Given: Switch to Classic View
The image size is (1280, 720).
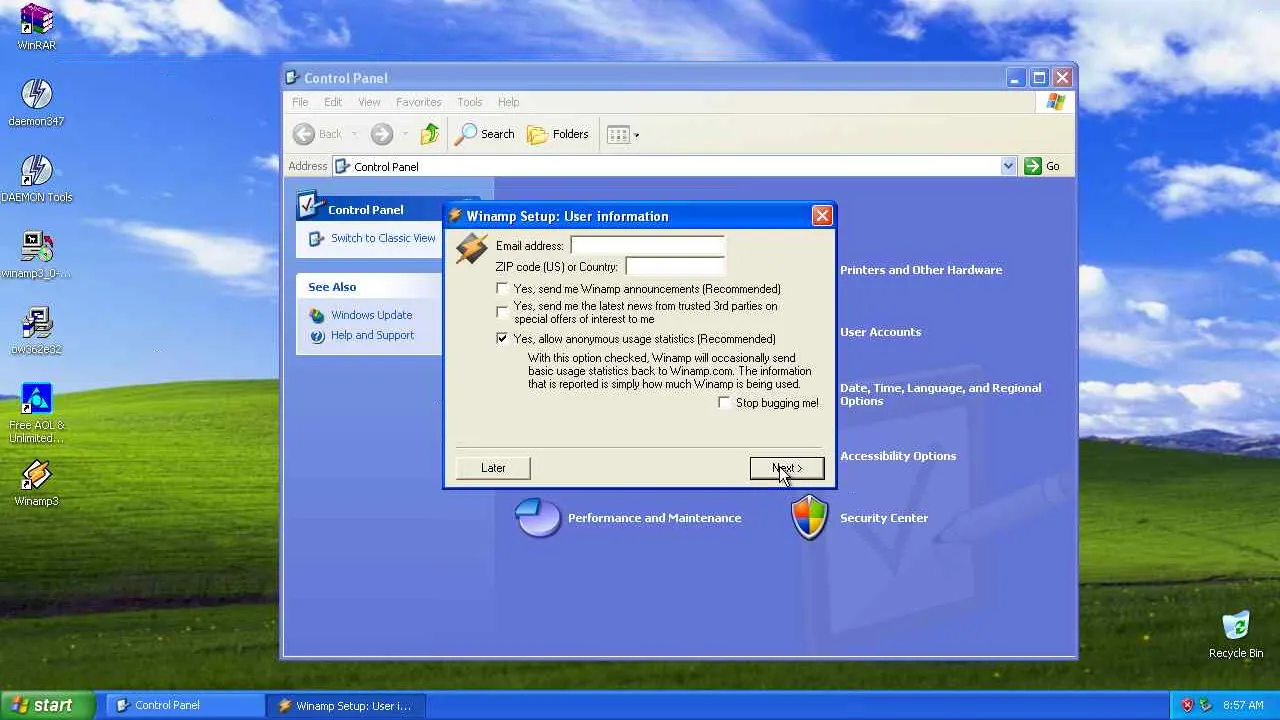Looking at the screenshot, I should click(383, 238).
